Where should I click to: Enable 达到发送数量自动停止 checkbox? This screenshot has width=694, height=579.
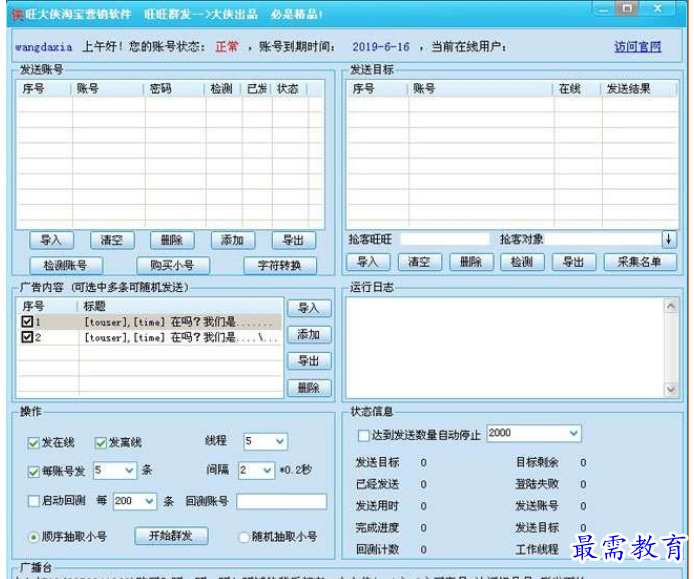363,436
